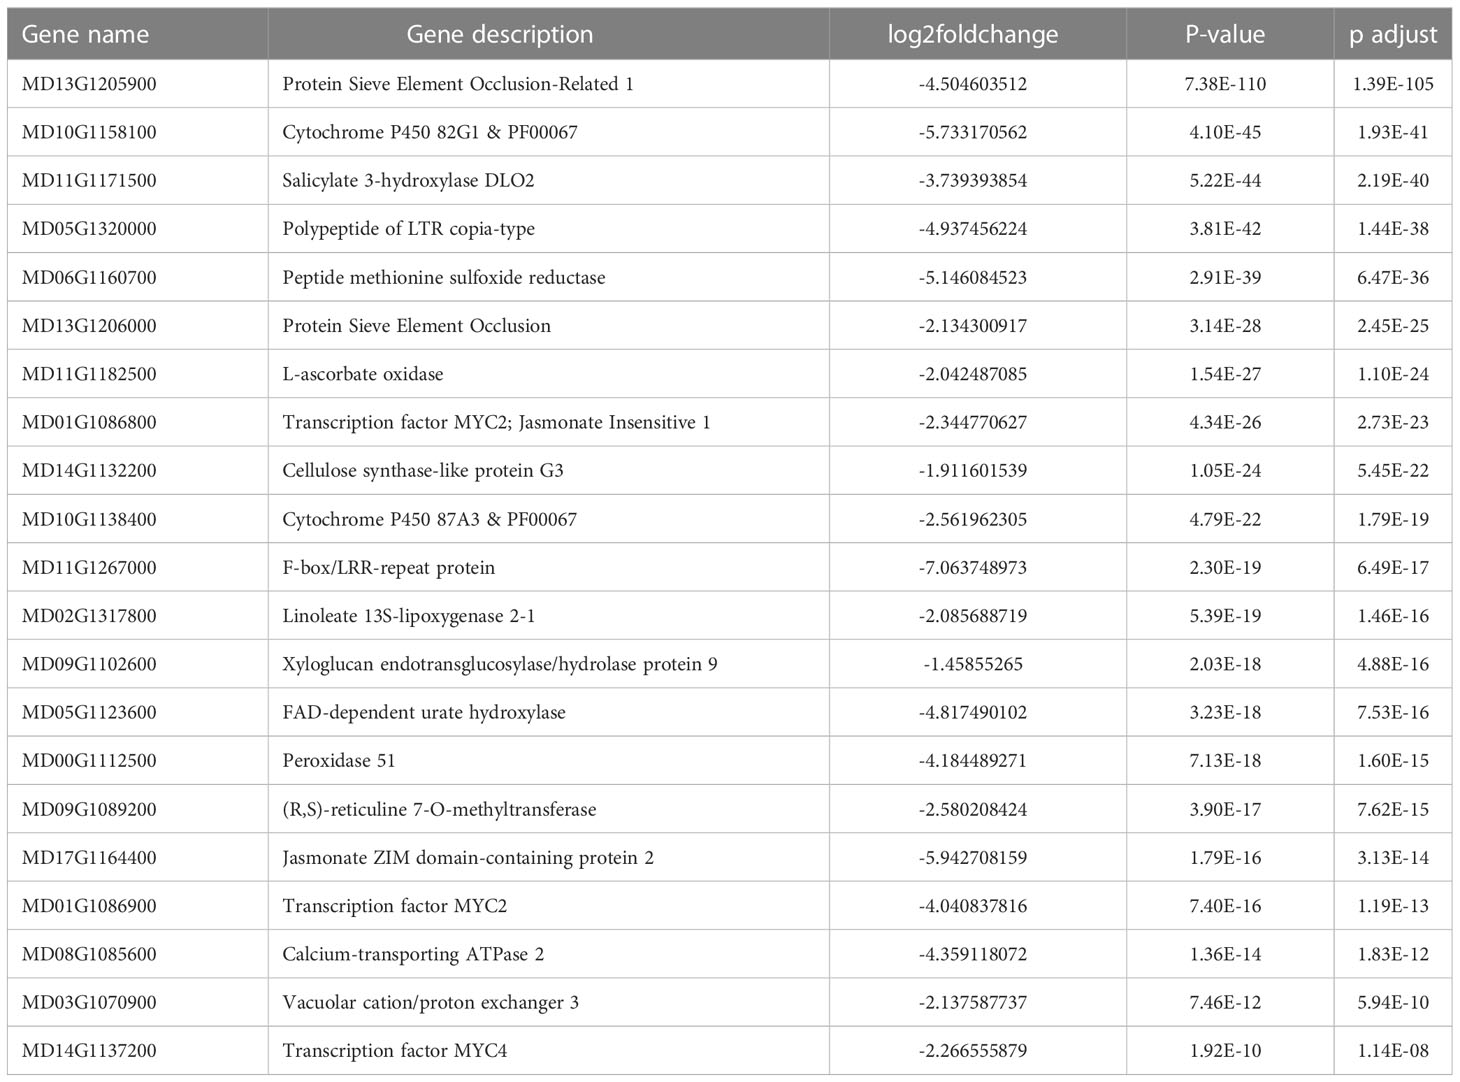Viewport: 1460px width, 1082px height.
Task: Select gene name MD06G1160700
Action: pos(89,277)
